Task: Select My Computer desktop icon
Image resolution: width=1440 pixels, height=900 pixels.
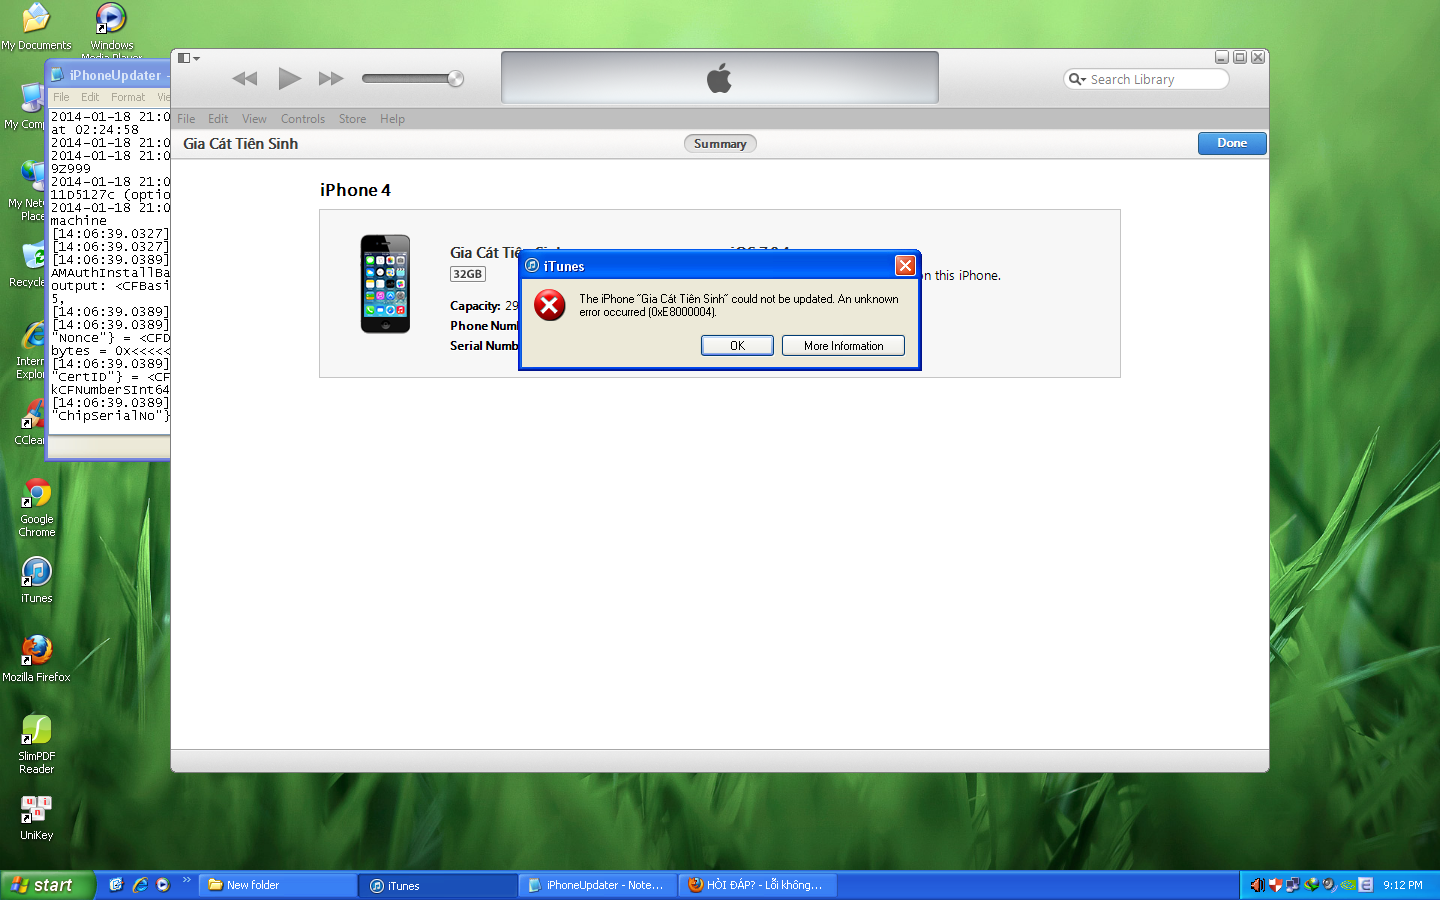Action: click(25, 106)
